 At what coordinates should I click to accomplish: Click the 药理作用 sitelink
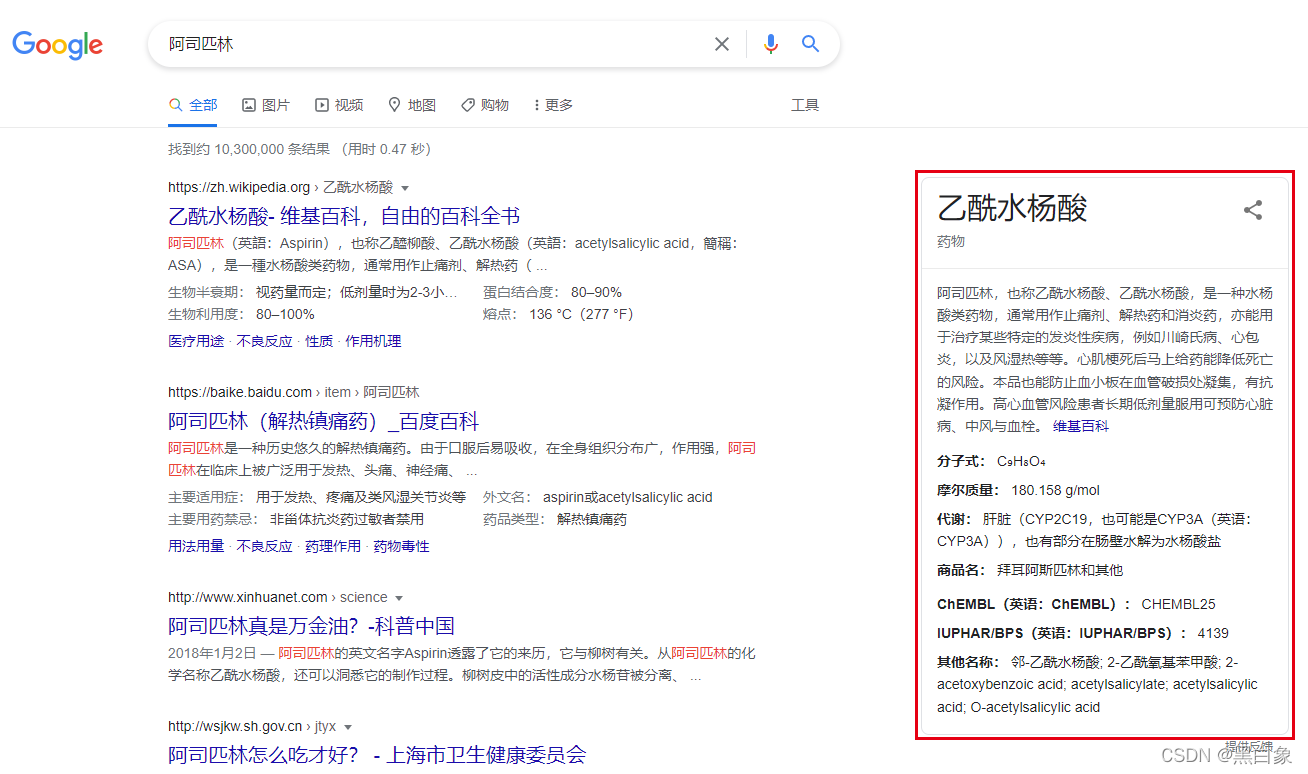point(333,546)
